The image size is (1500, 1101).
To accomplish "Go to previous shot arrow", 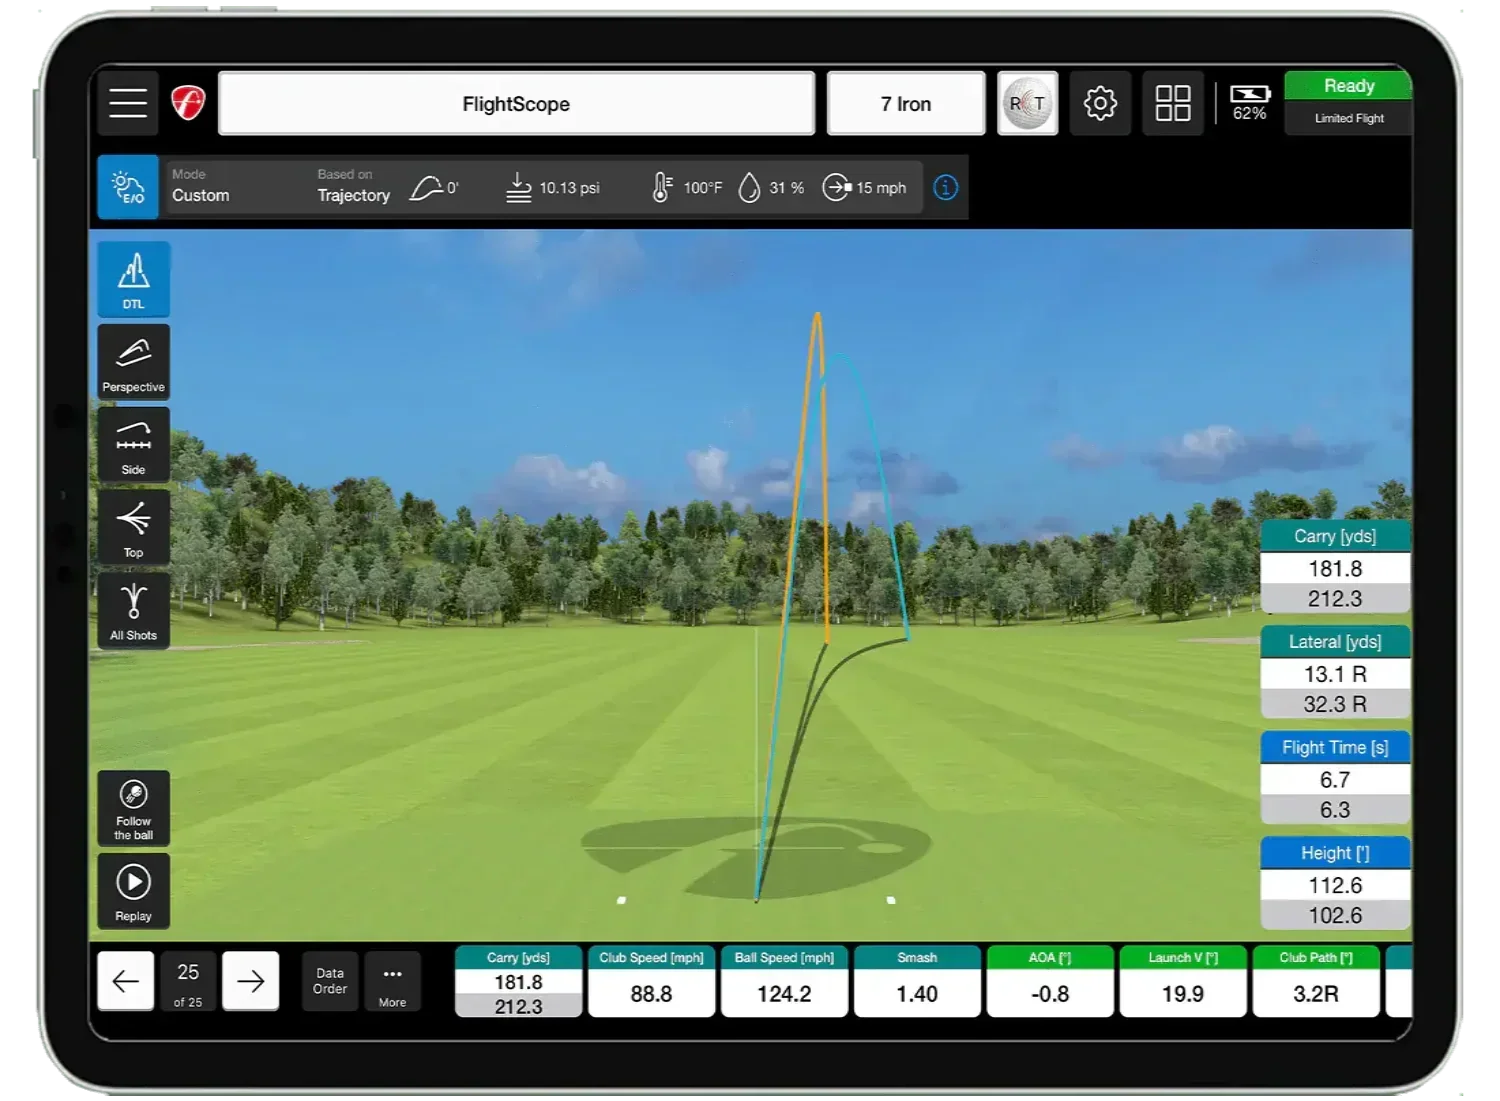I will click(126, 981).
